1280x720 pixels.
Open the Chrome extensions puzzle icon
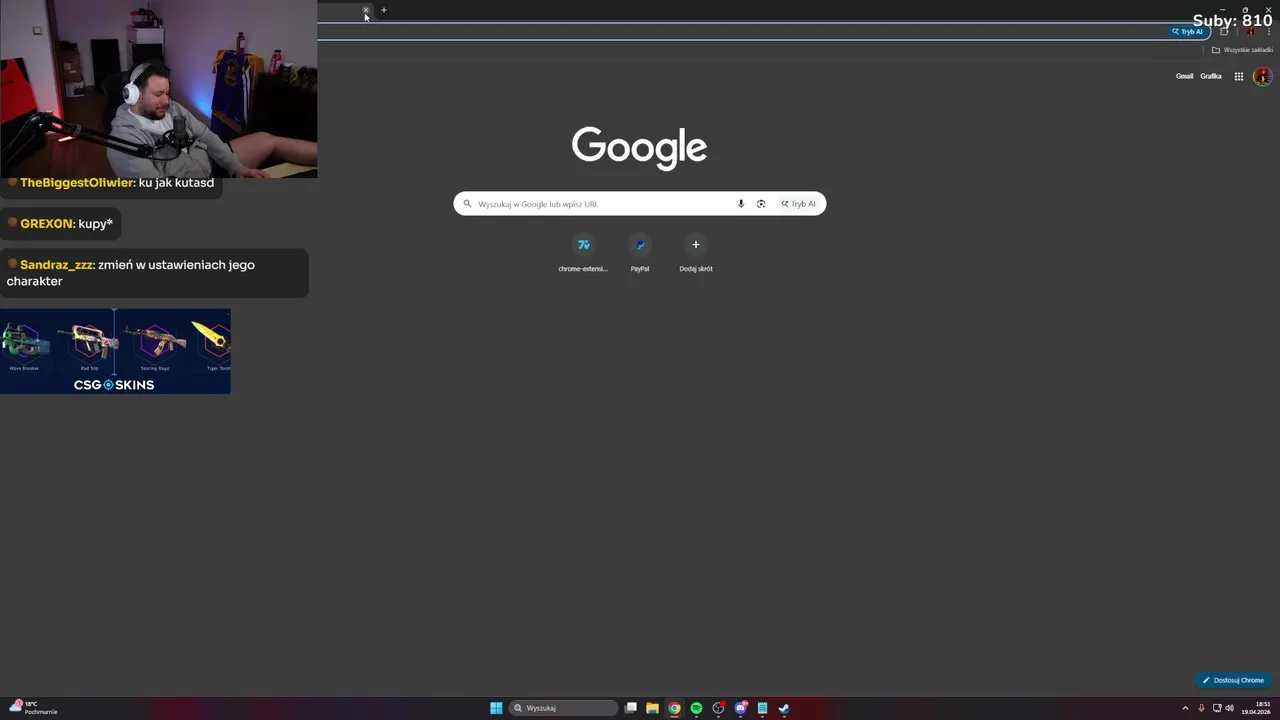click(x=1224, y=31)
